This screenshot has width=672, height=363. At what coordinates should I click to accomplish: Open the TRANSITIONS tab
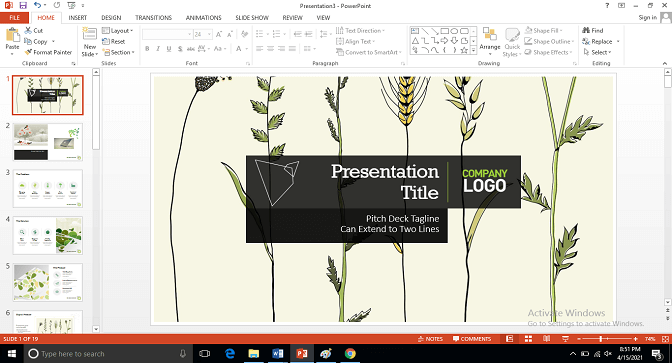153,18
